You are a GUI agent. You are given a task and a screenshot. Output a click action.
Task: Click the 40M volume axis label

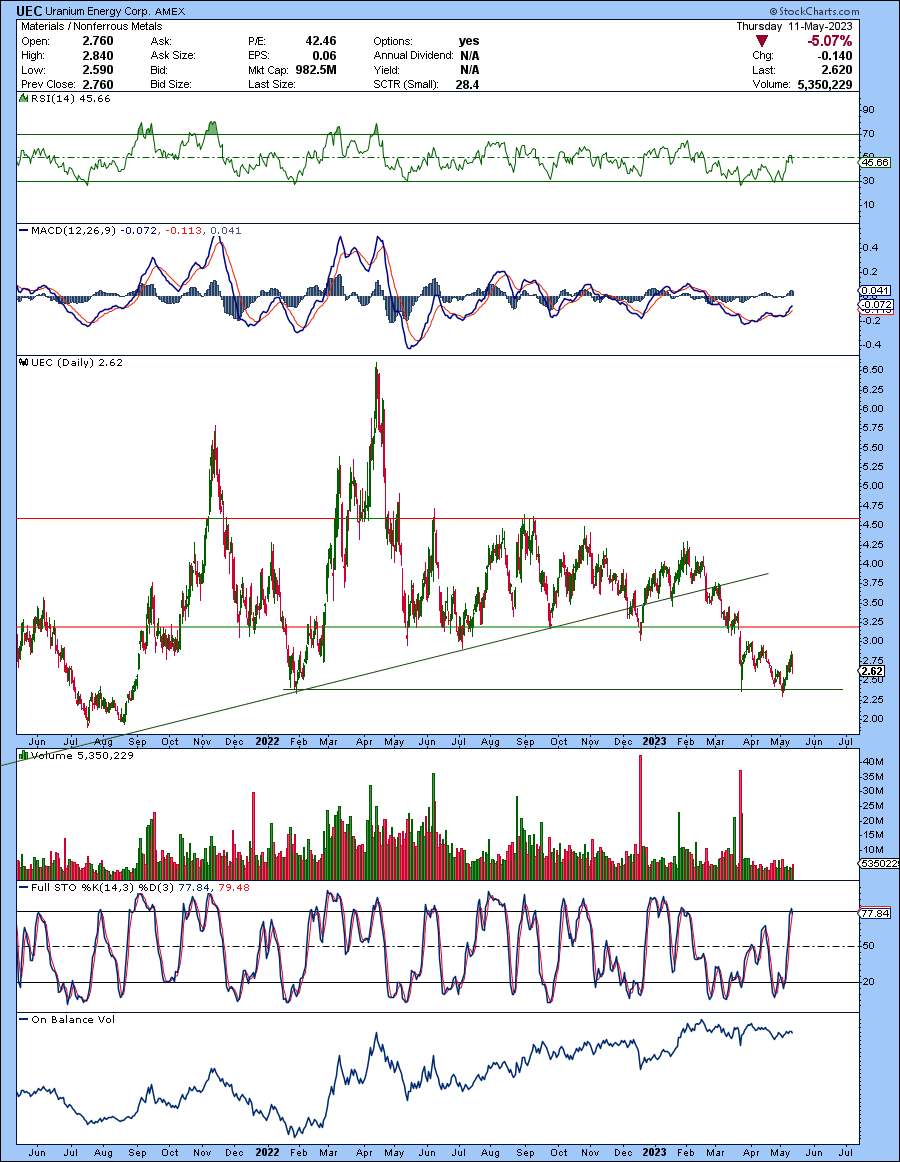click(x=873, y=762)
